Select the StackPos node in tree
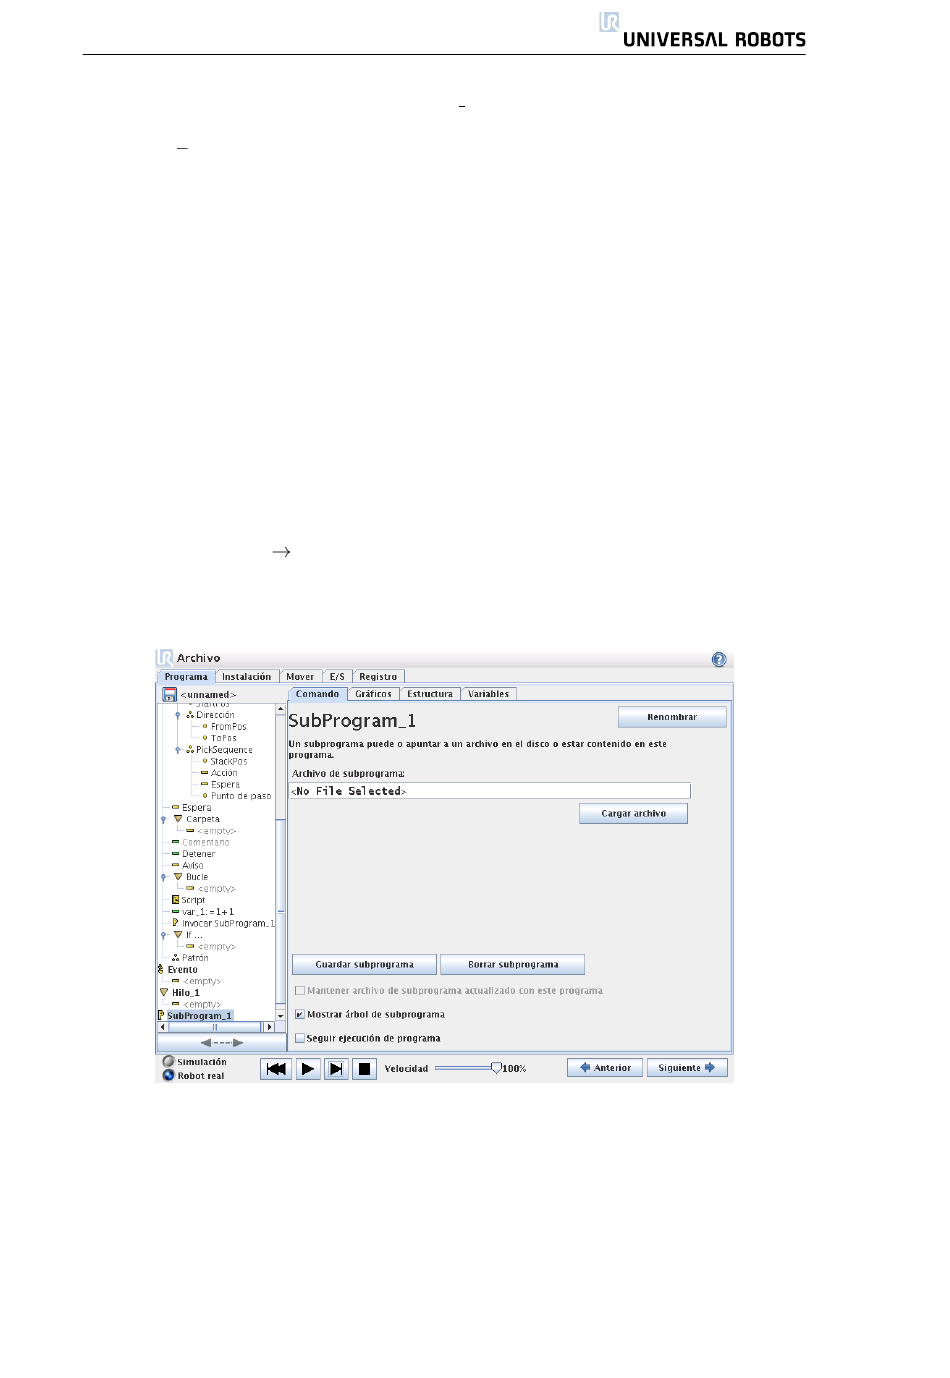Image resolution: width=950 pixels, height=1378 pixels. 228,761
